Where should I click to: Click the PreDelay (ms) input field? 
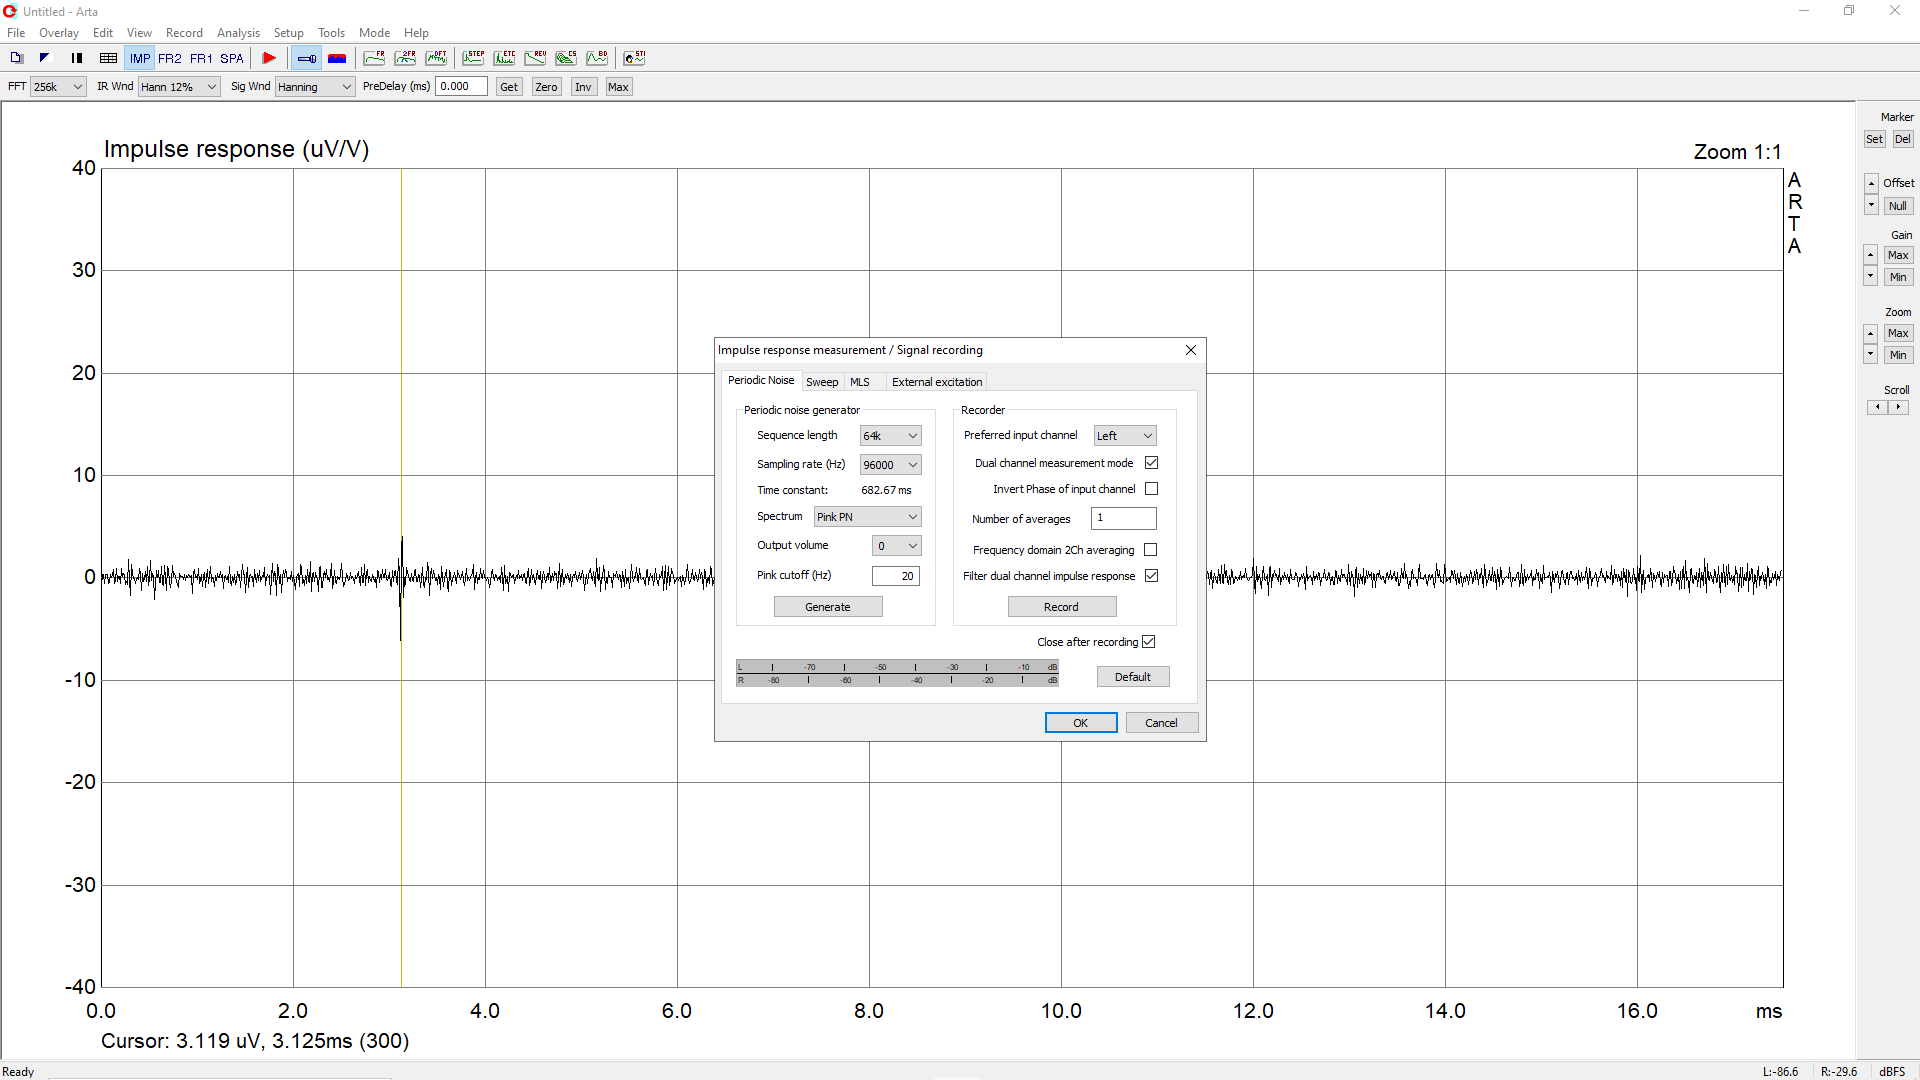(461, 87)
